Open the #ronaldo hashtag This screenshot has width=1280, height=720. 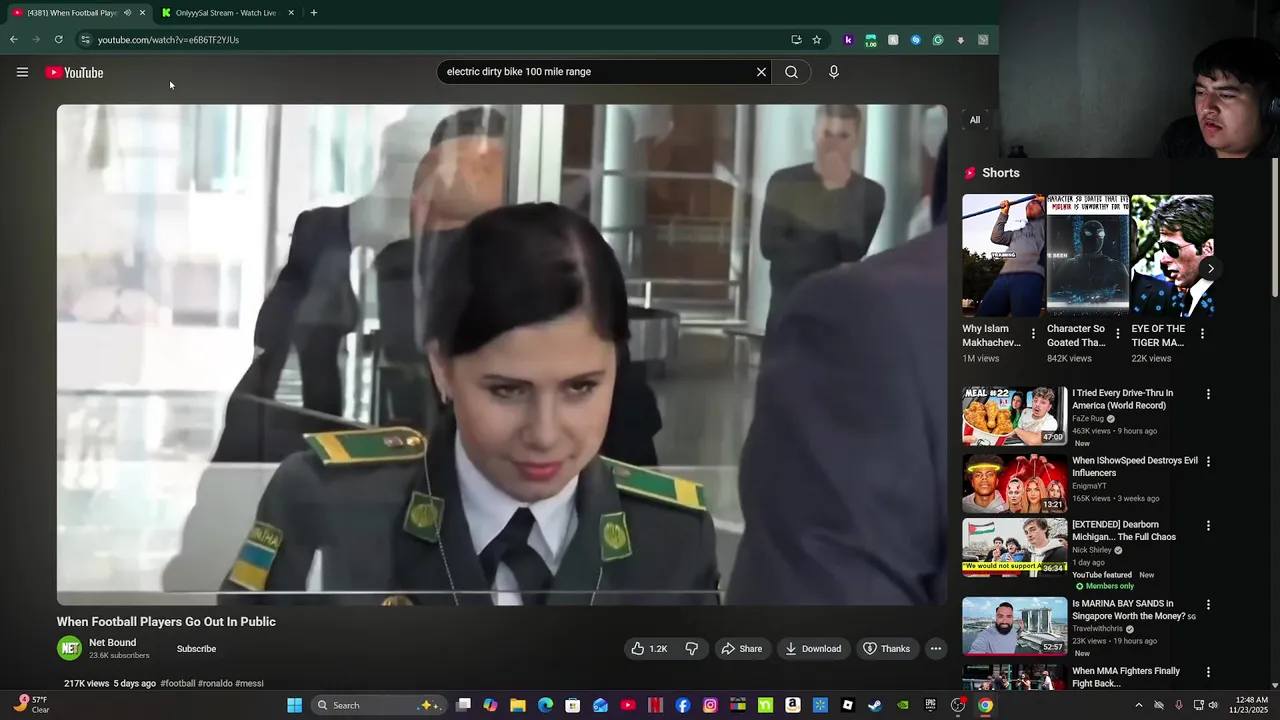[x=215, y=684]
